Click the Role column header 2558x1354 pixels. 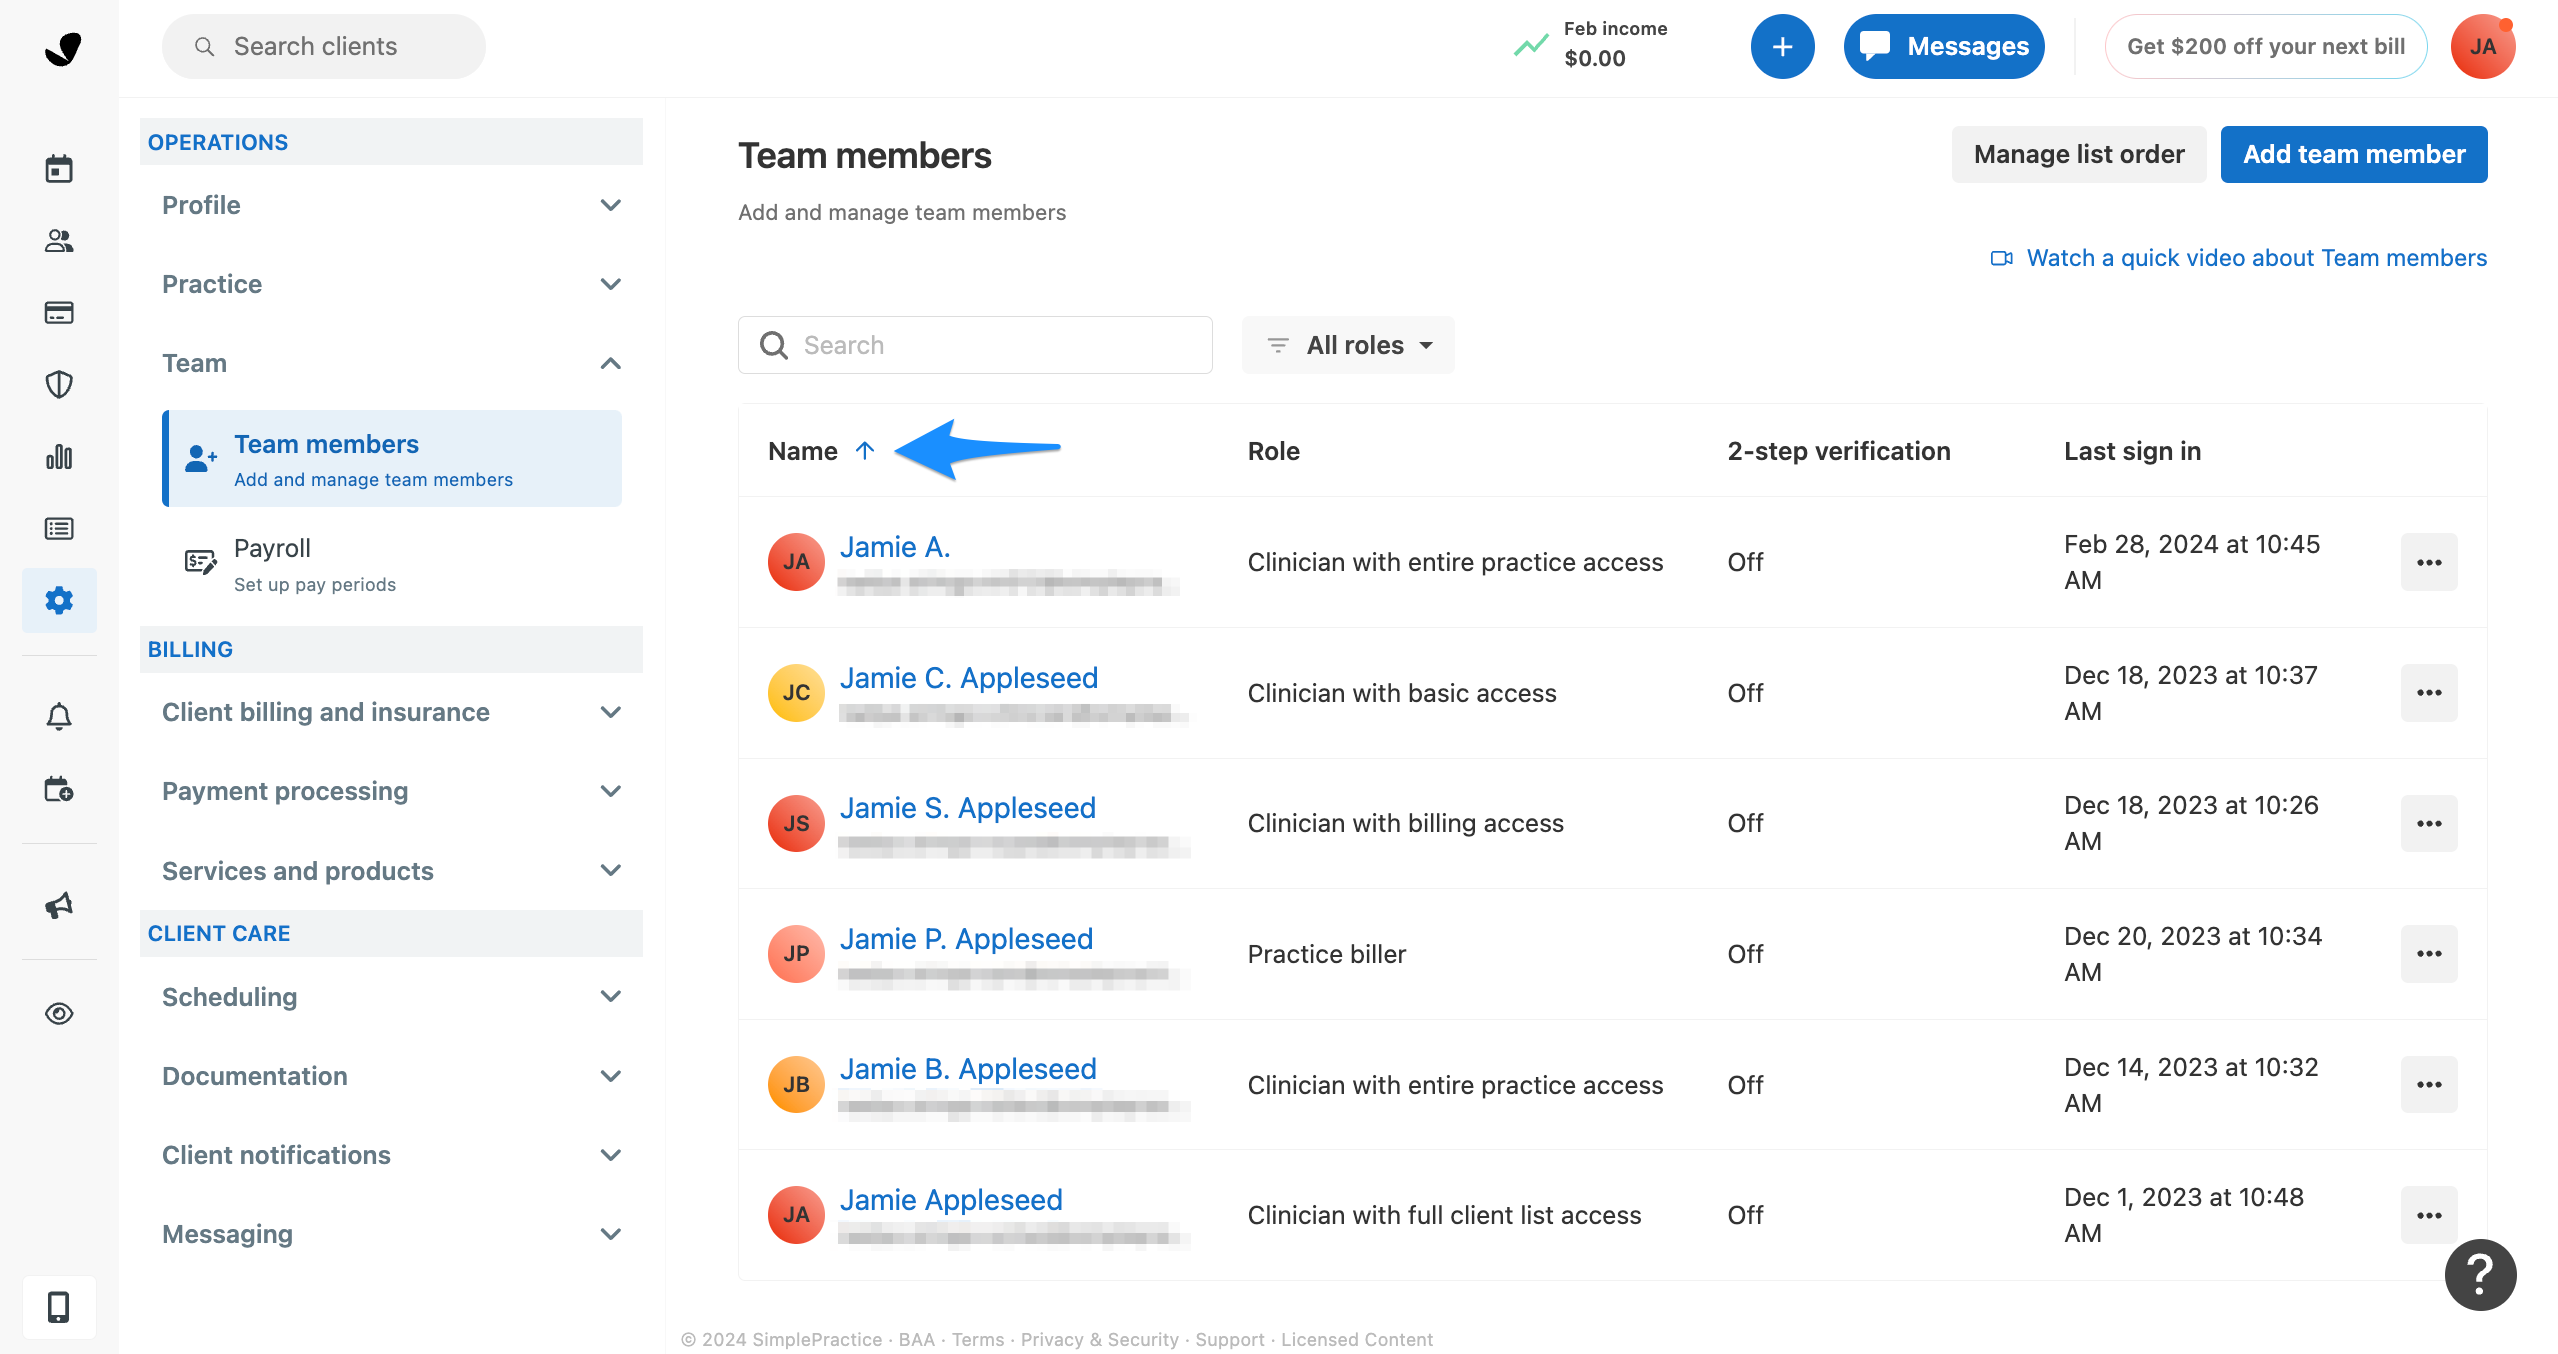click(1273, 451)
